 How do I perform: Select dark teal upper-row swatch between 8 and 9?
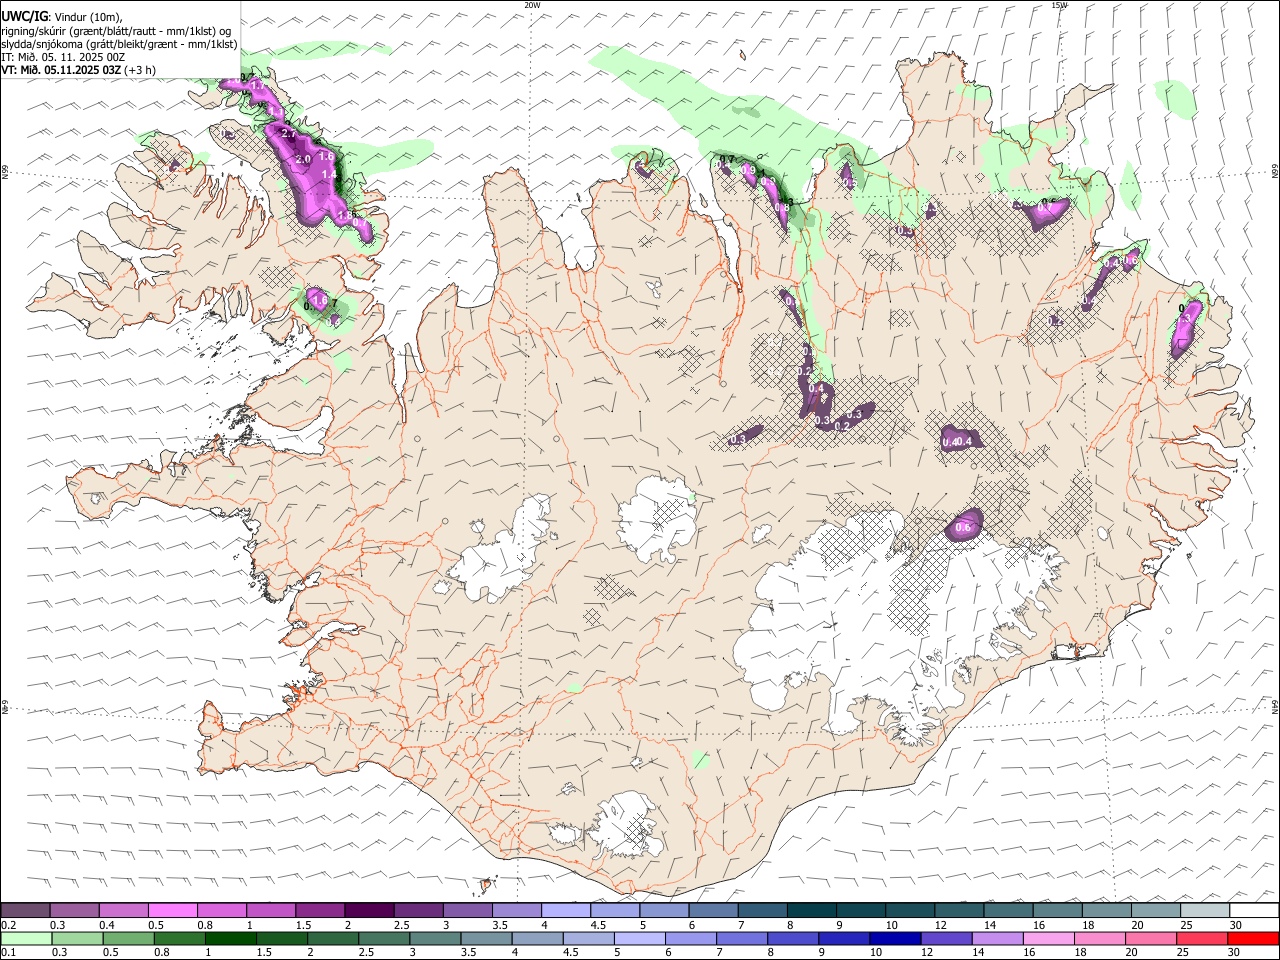(811, 911)
